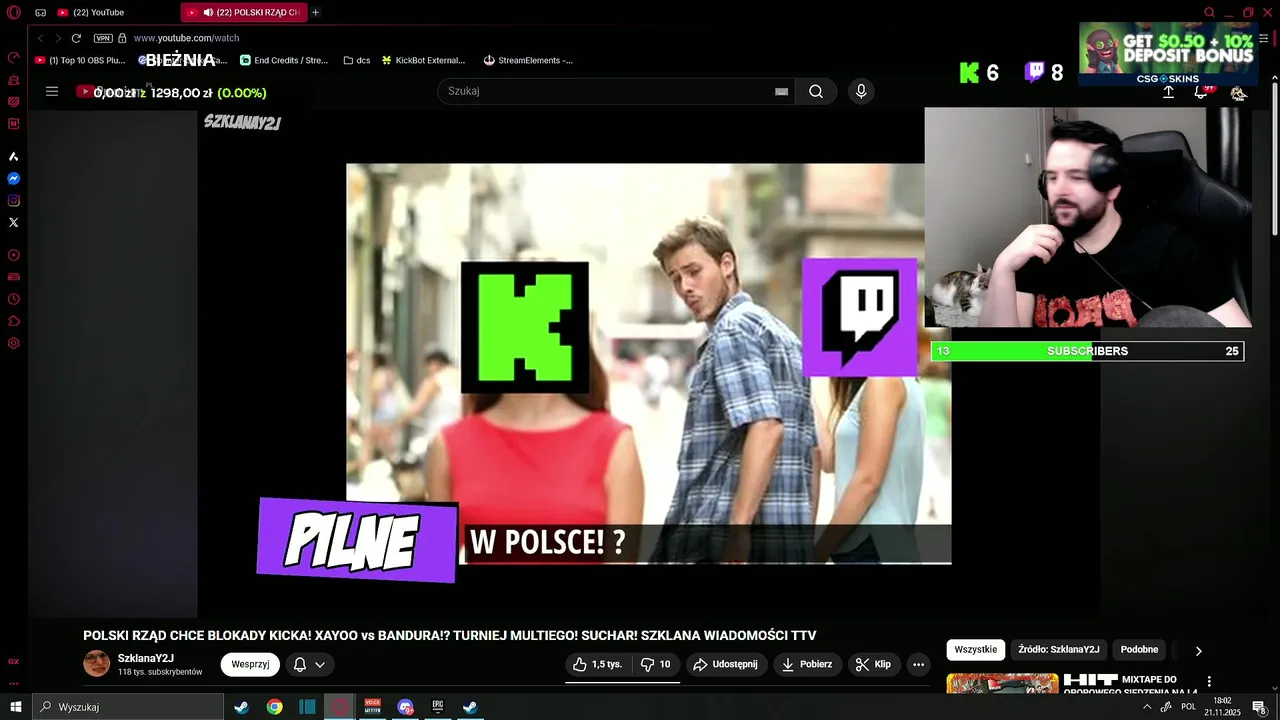
Task: Open YouTube account avatar menu
Action: pyautogui.click(x=1238, y=93)
